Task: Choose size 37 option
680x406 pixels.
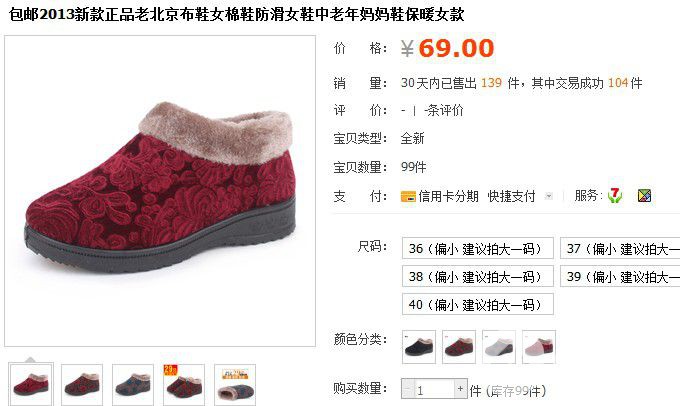Action: [x=620, y=248]
